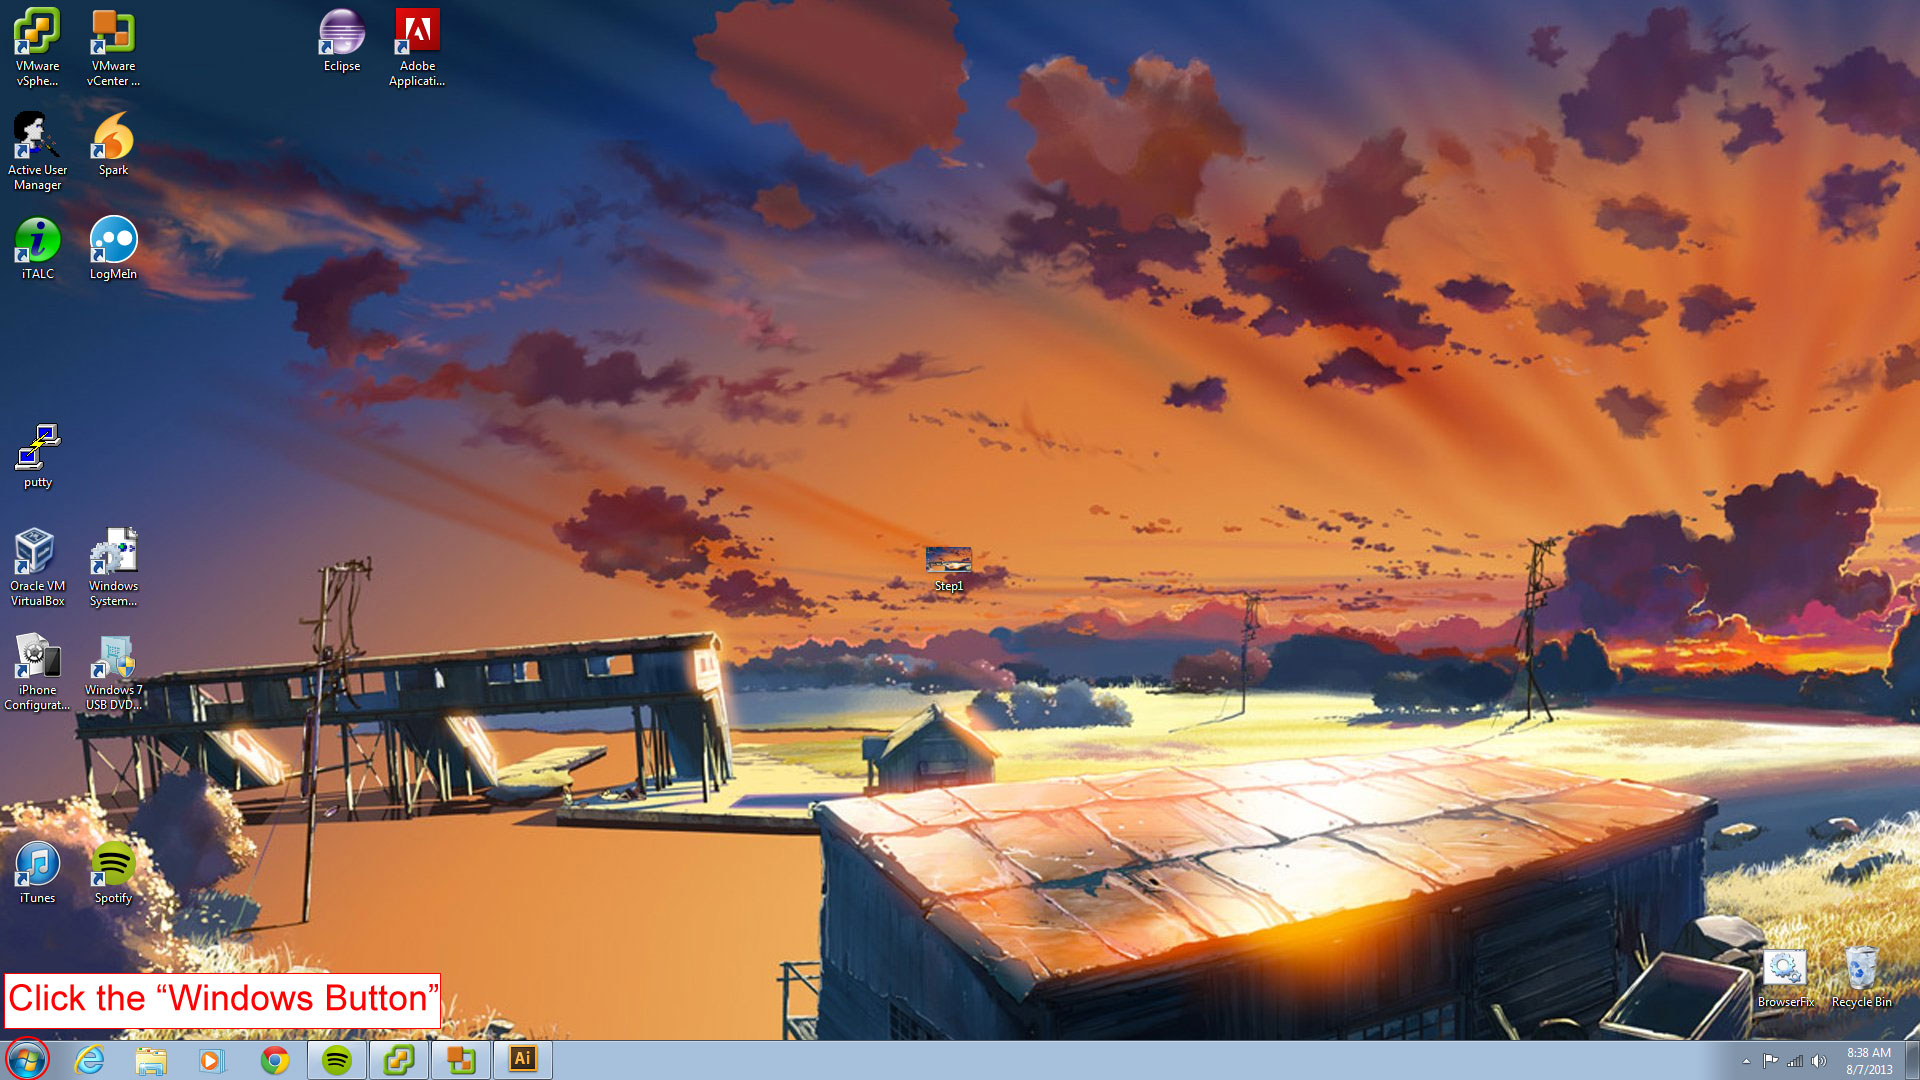Launch Windows Media Player from taskbar
This screenshot has width=1920, height=1080.
click(x=212, y=1060)
